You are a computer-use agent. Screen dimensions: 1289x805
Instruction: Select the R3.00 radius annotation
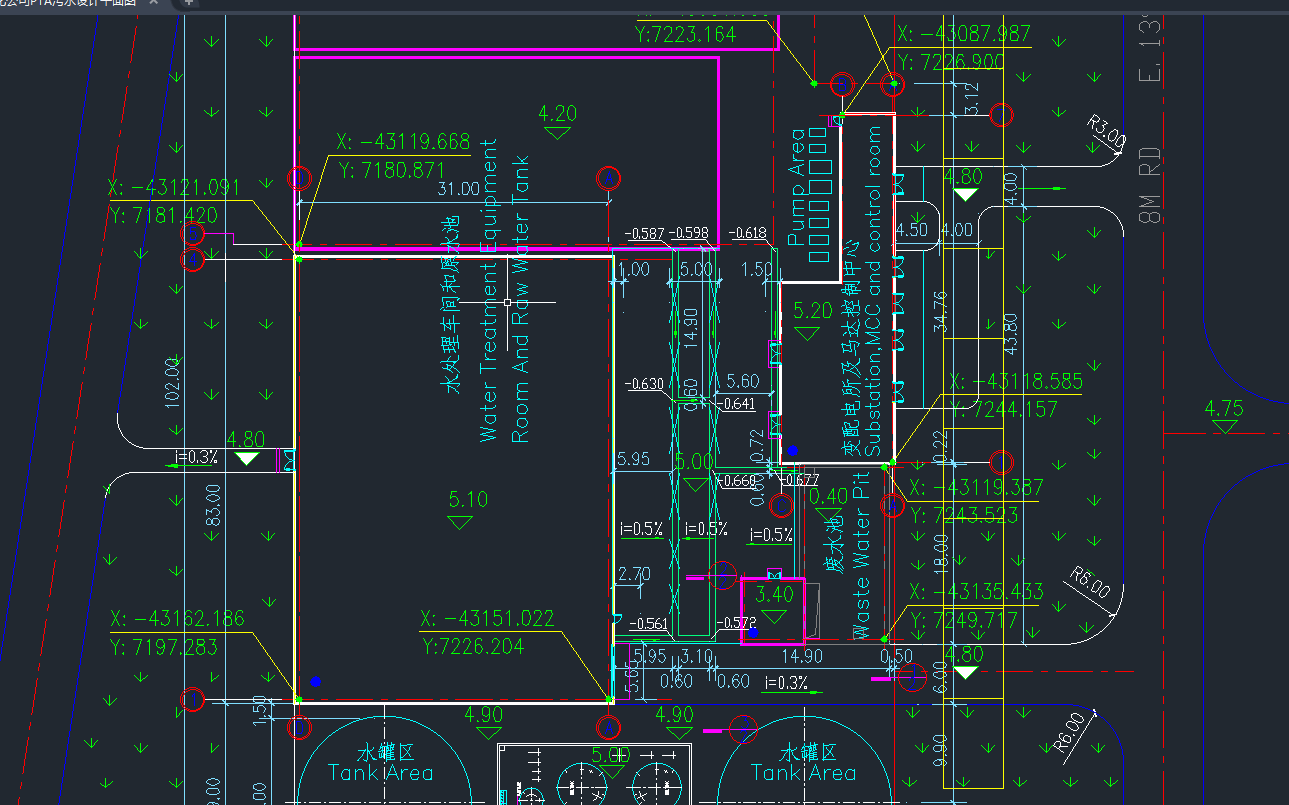point(1107,131)
